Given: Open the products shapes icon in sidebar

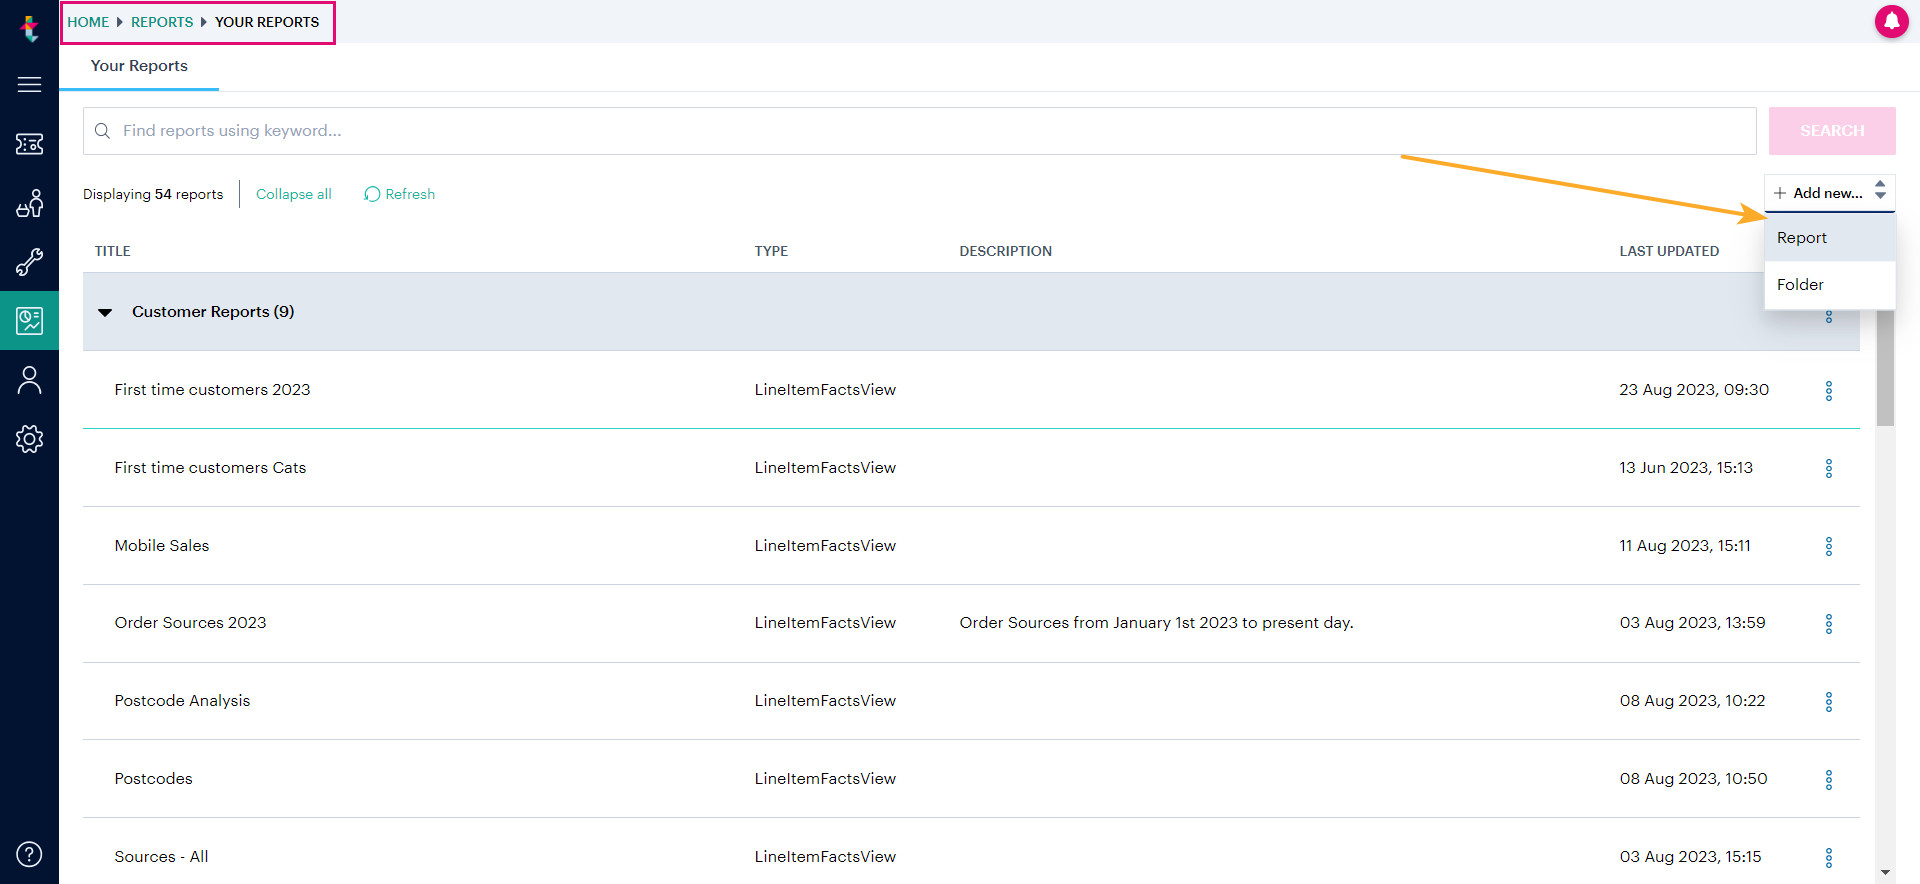Looking at the screenshot, I should [30, 203].
